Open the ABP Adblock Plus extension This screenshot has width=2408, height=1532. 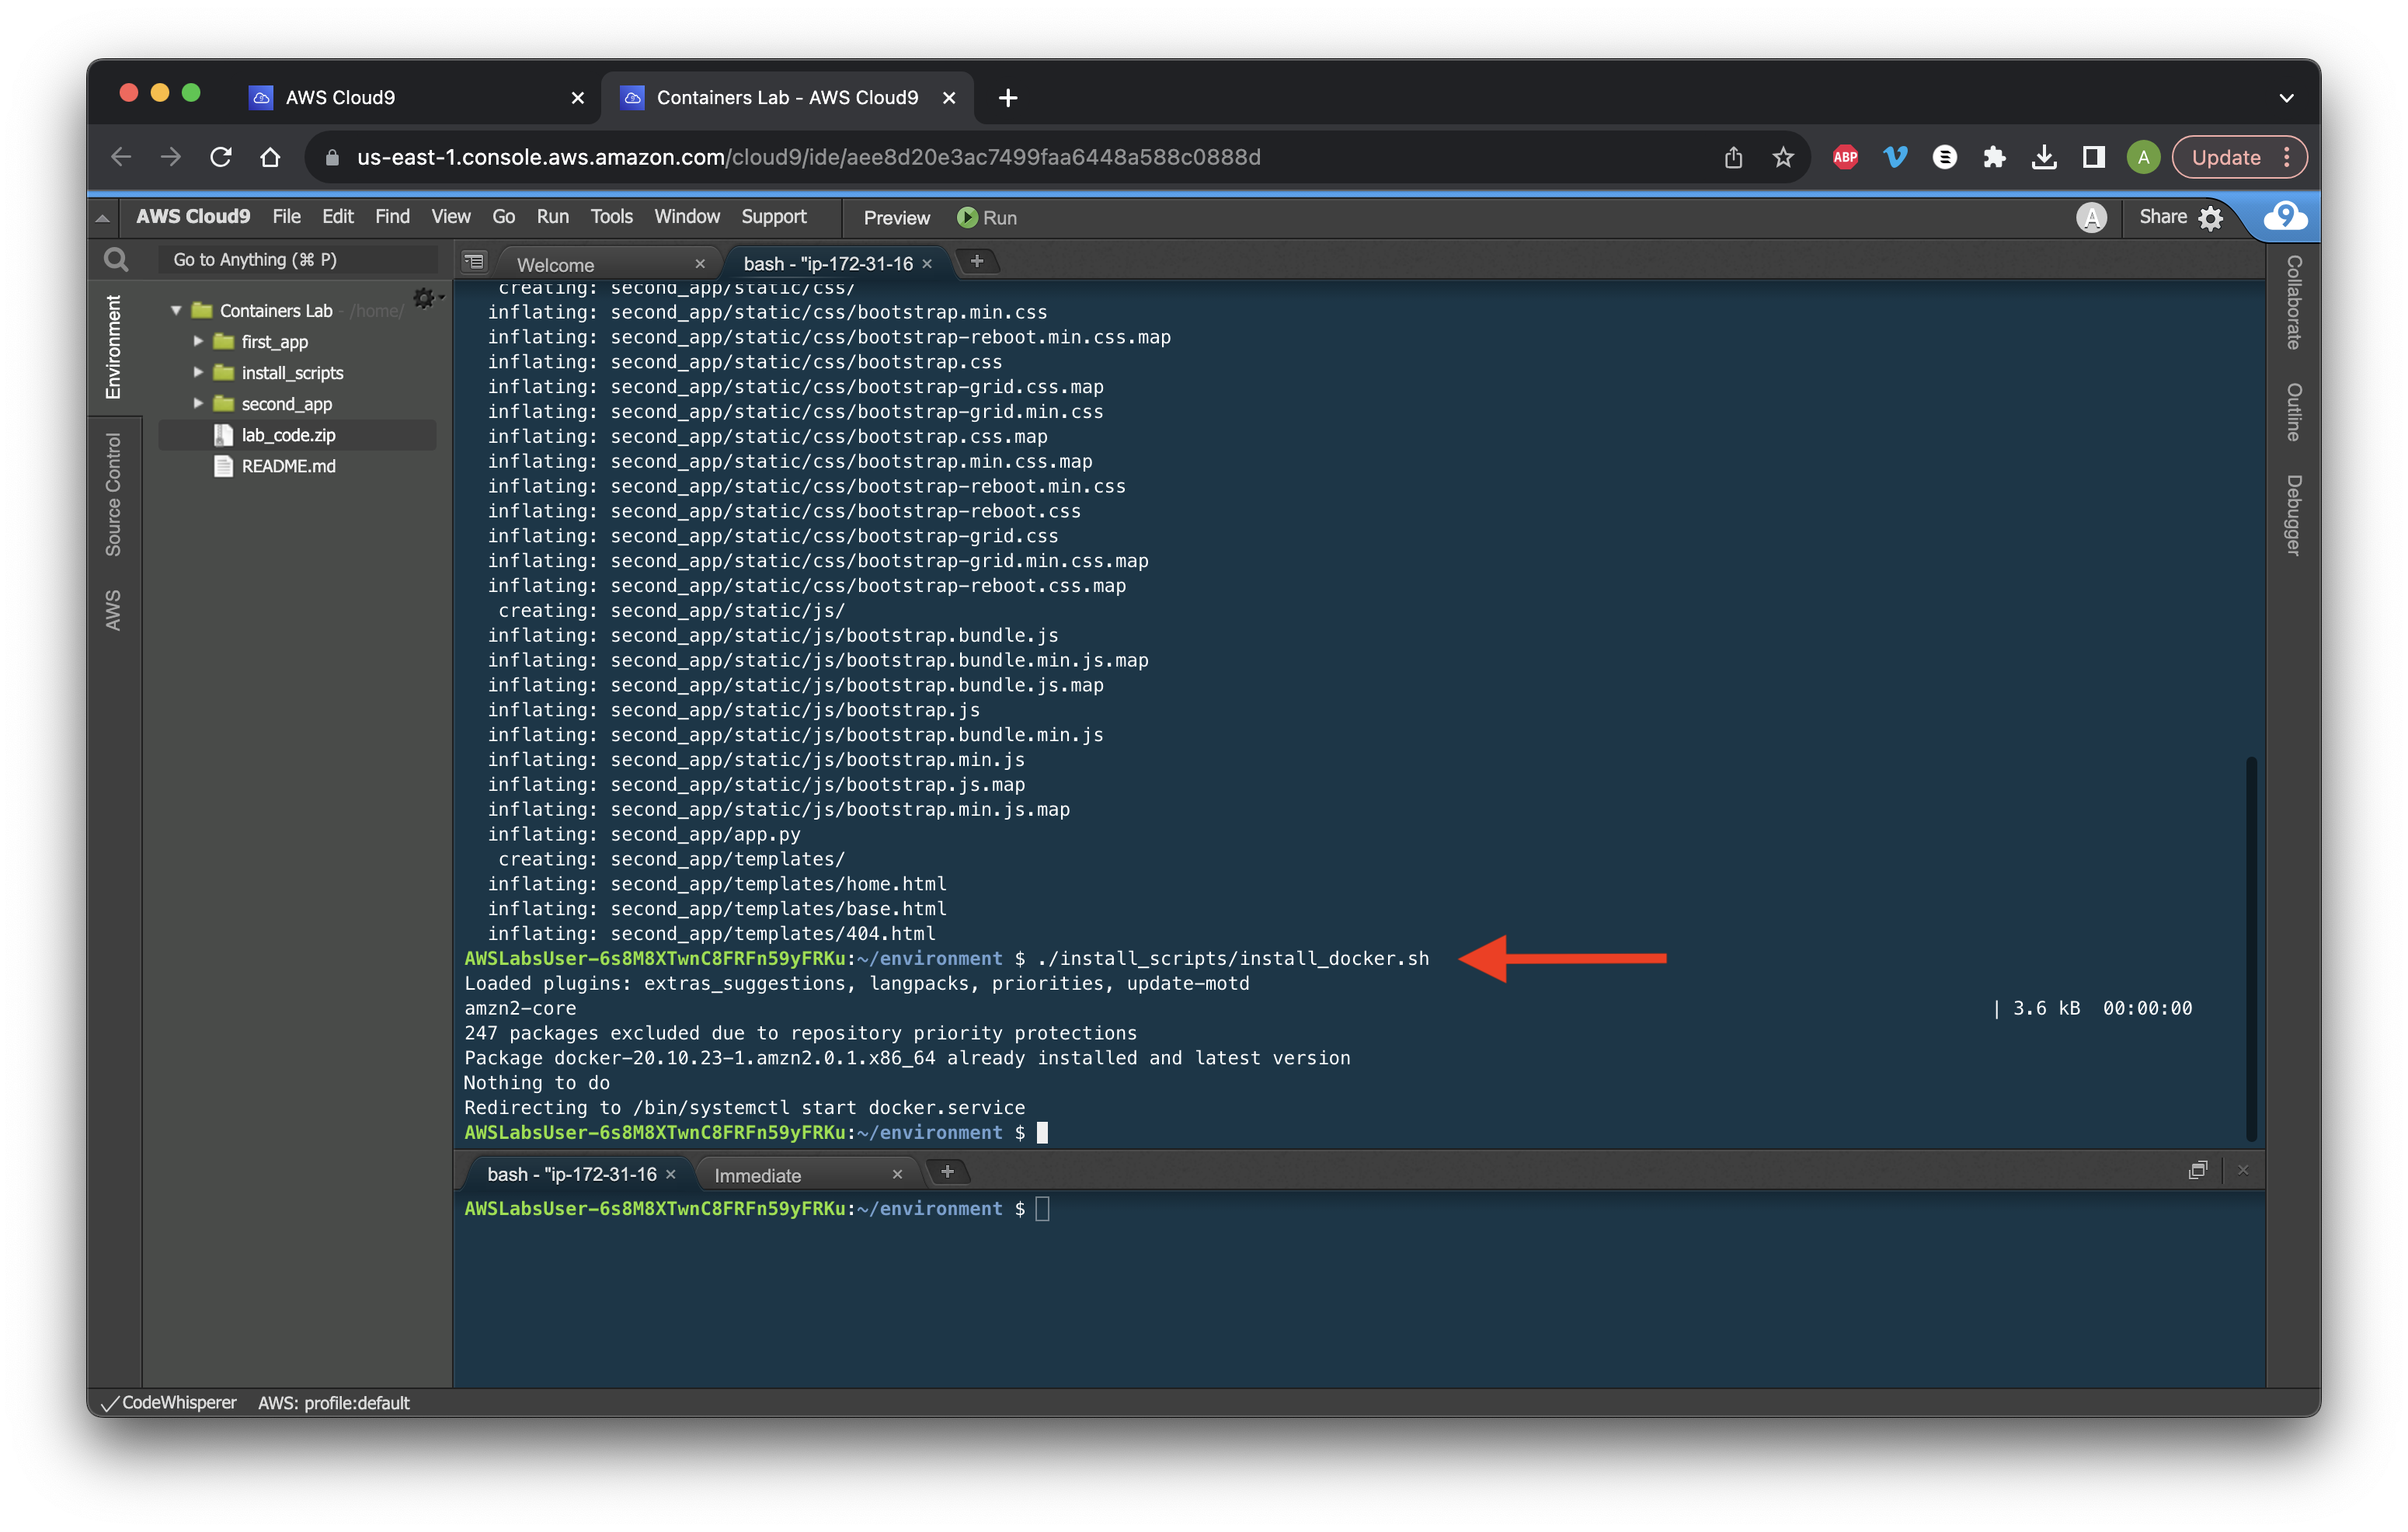point(1845,157)
